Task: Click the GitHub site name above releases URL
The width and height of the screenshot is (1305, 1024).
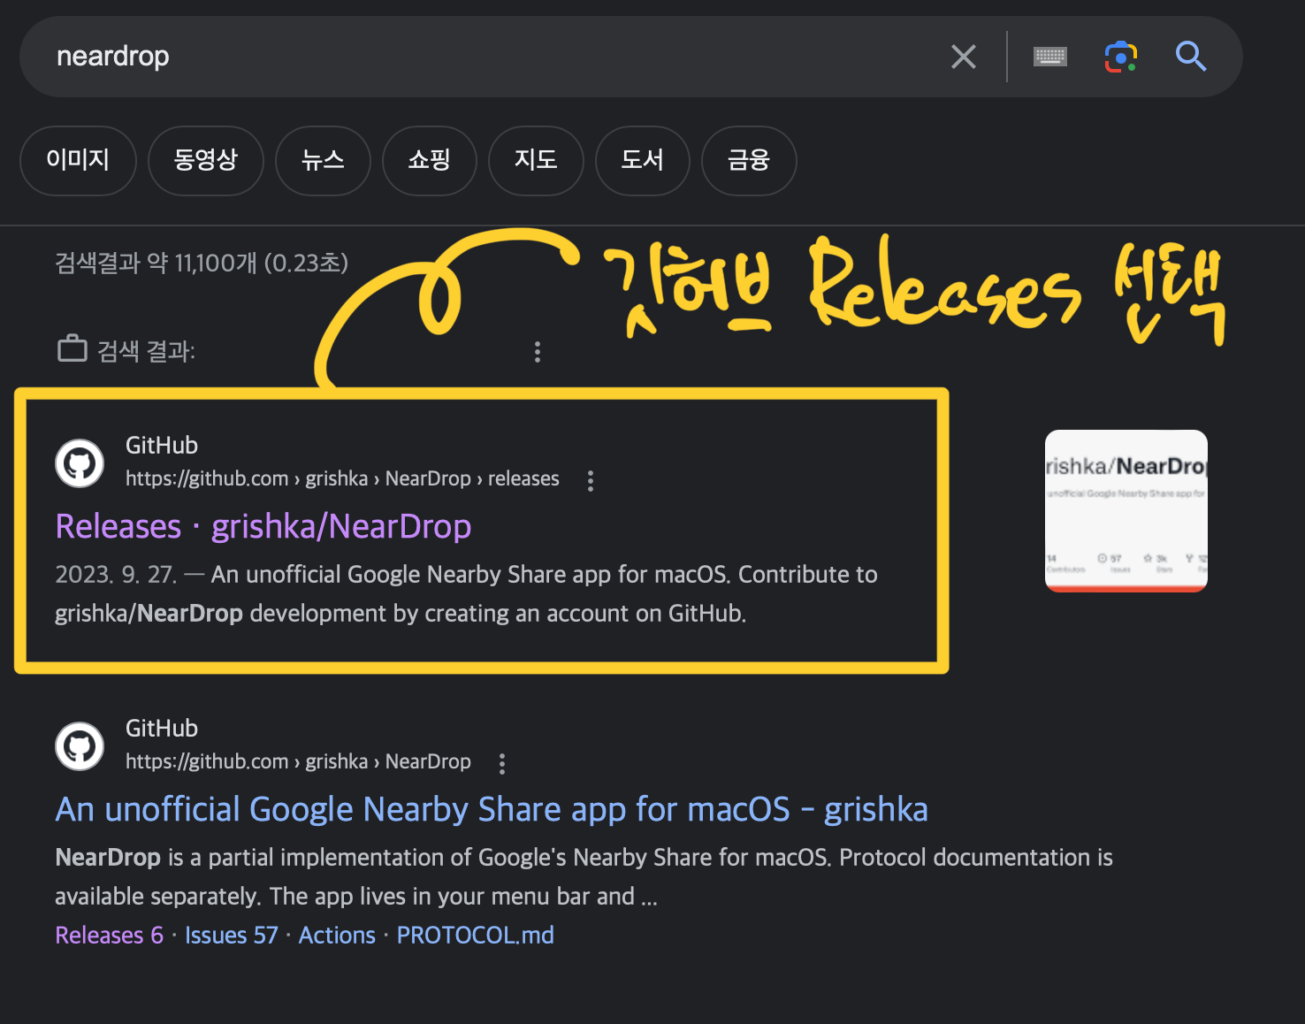Action: pyautogui.click(x=161, y=445)
